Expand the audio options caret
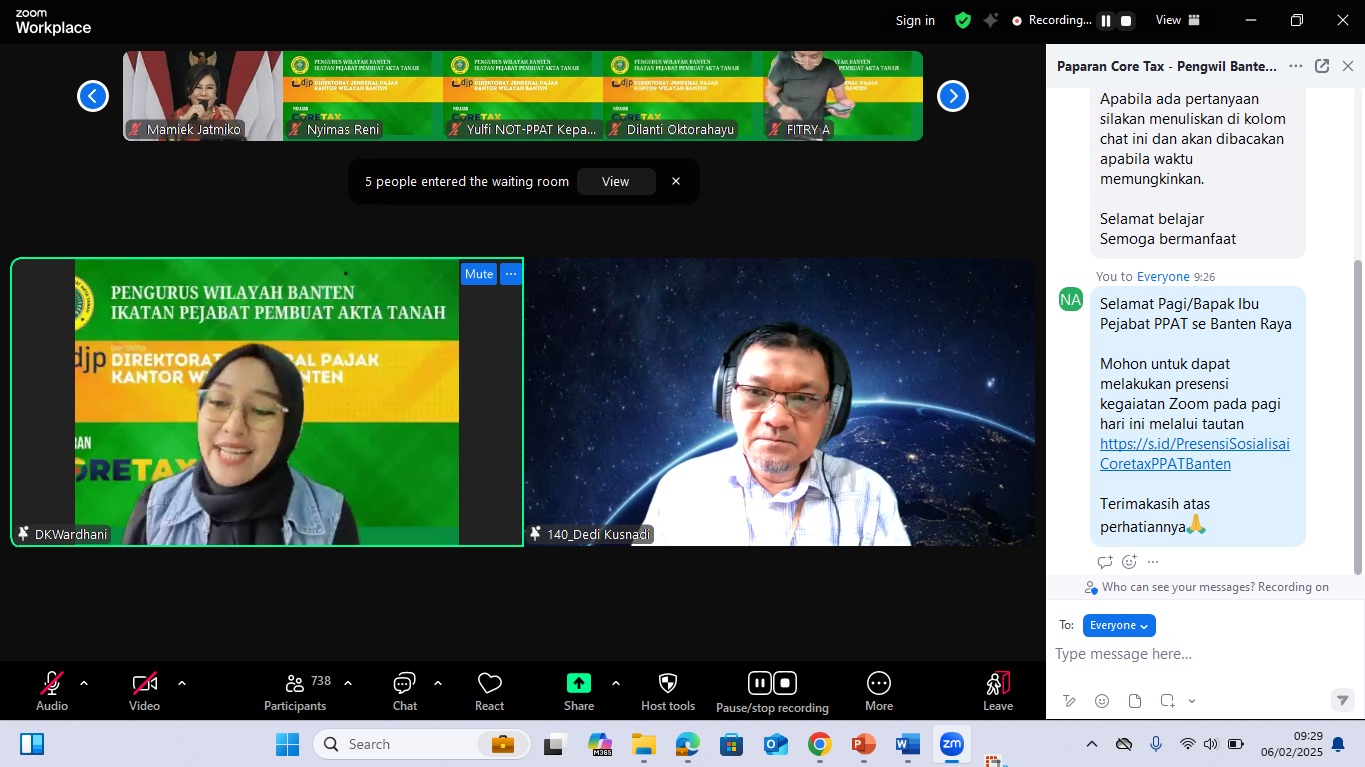This screenshot has width=1365, height=767. coord(84,684)
